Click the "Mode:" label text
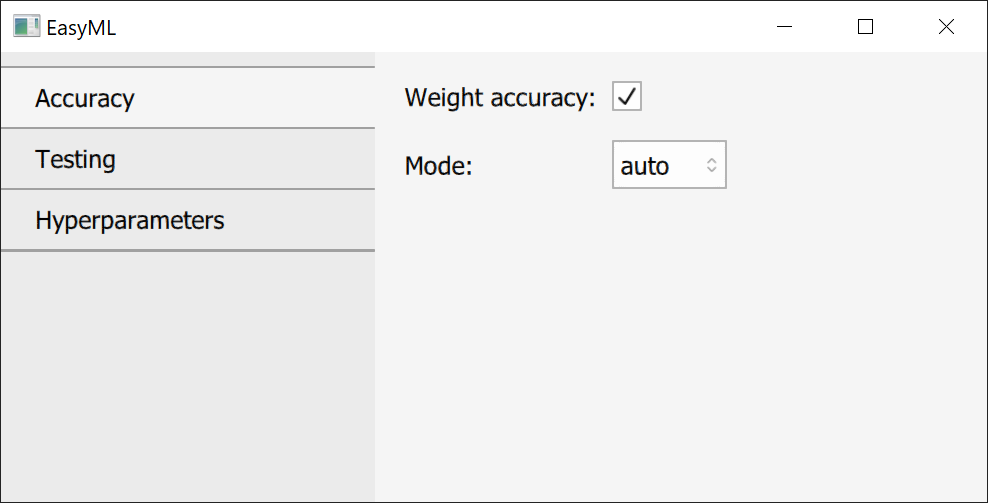Screen dimensions: 988x503 [x=438, y=166]
